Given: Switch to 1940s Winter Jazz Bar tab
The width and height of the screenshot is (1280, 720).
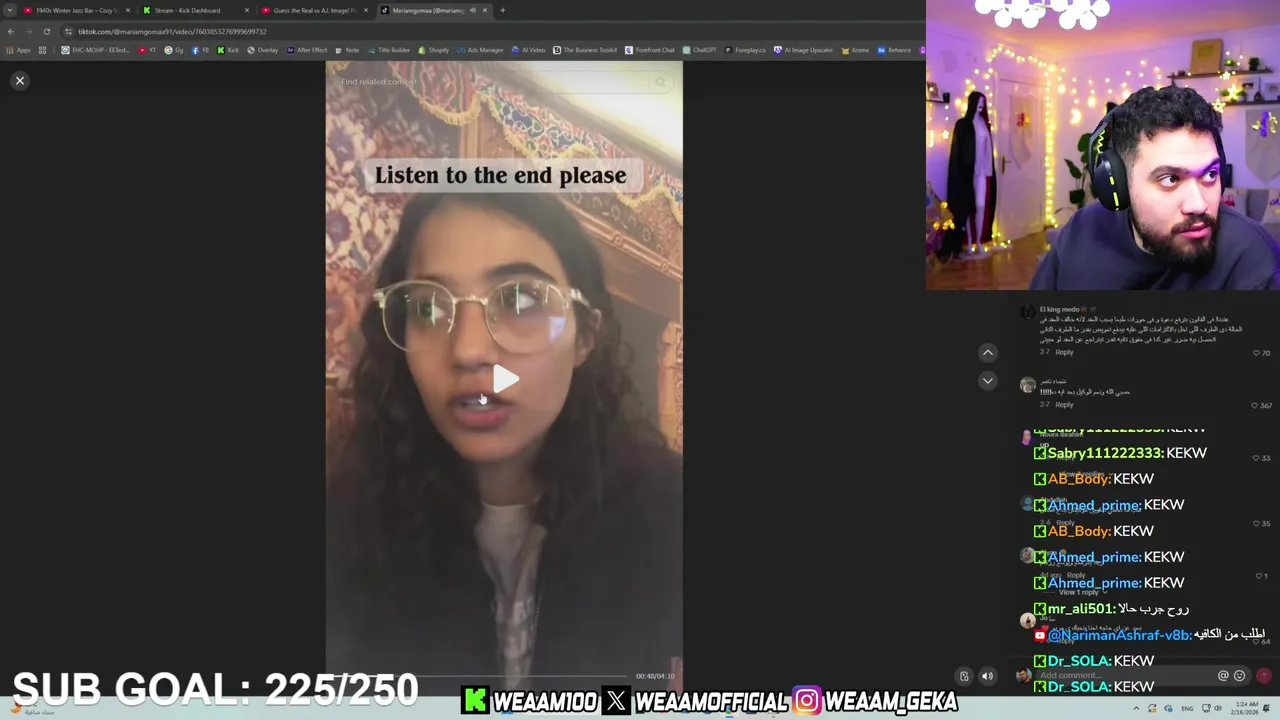Looking at the screenshot, I should (x=75, y=10).
